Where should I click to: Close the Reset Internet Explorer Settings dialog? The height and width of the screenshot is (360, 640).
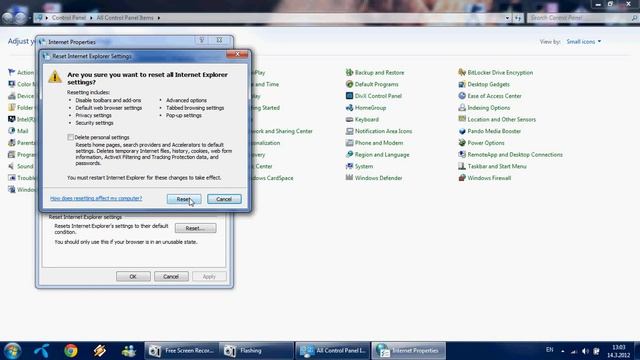coord(237,54)
